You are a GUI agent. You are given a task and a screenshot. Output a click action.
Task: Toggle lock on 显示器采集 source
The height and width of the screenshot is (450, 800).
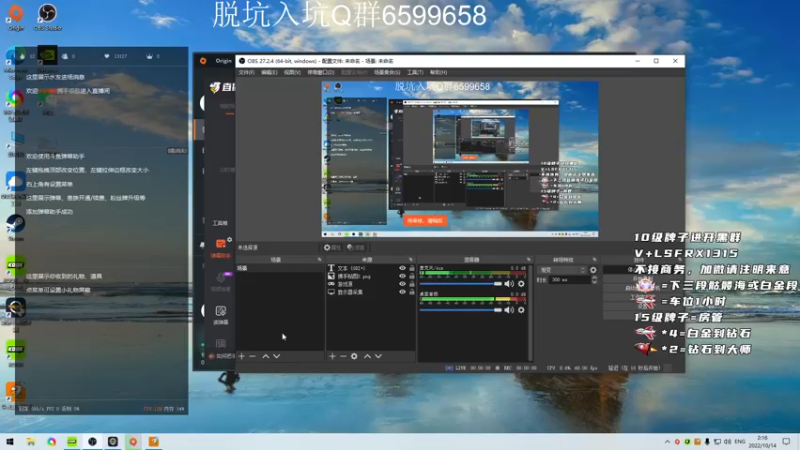(412, 292)
